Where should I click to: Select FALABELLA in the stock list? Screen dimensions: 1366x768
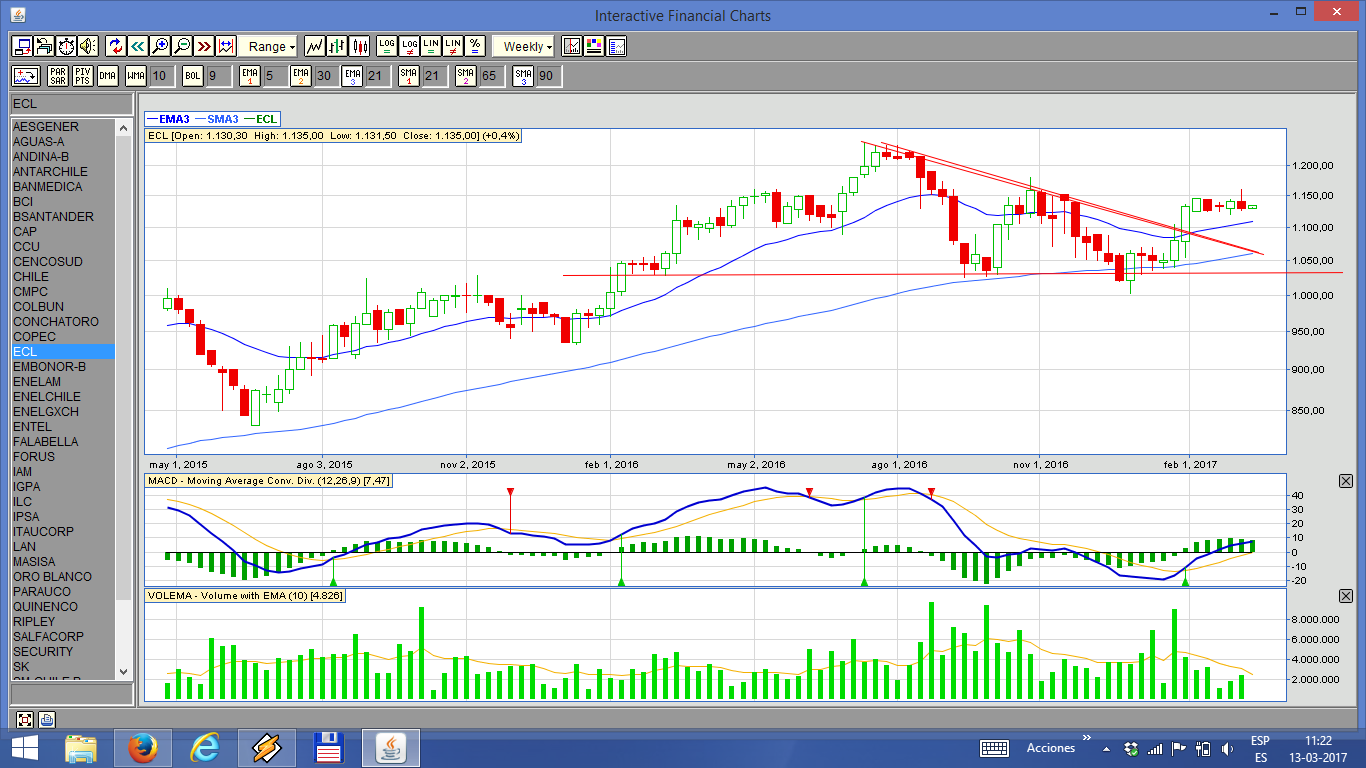click(45, 442)
